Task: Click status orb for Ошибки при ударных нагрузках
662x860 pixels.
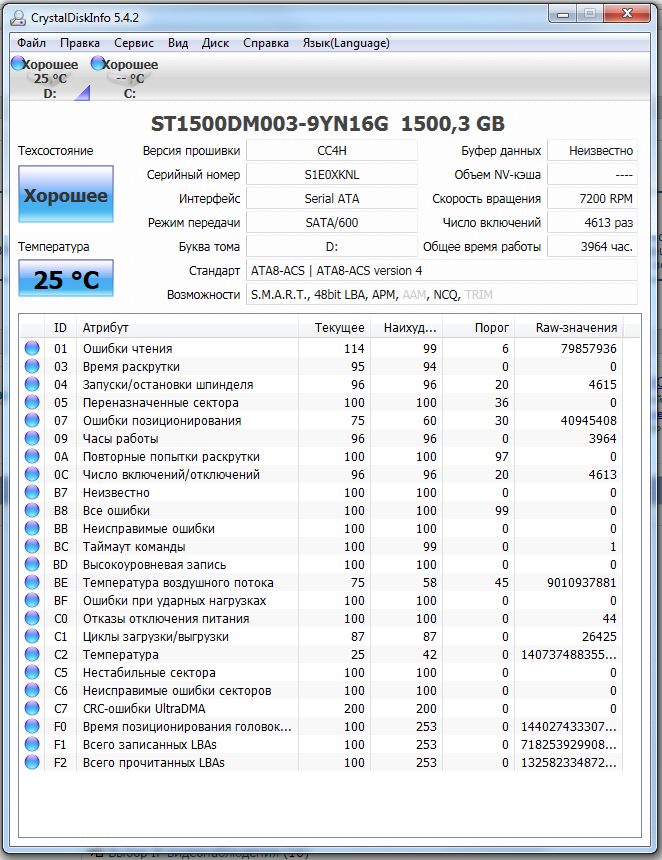Action: (32, 600)
